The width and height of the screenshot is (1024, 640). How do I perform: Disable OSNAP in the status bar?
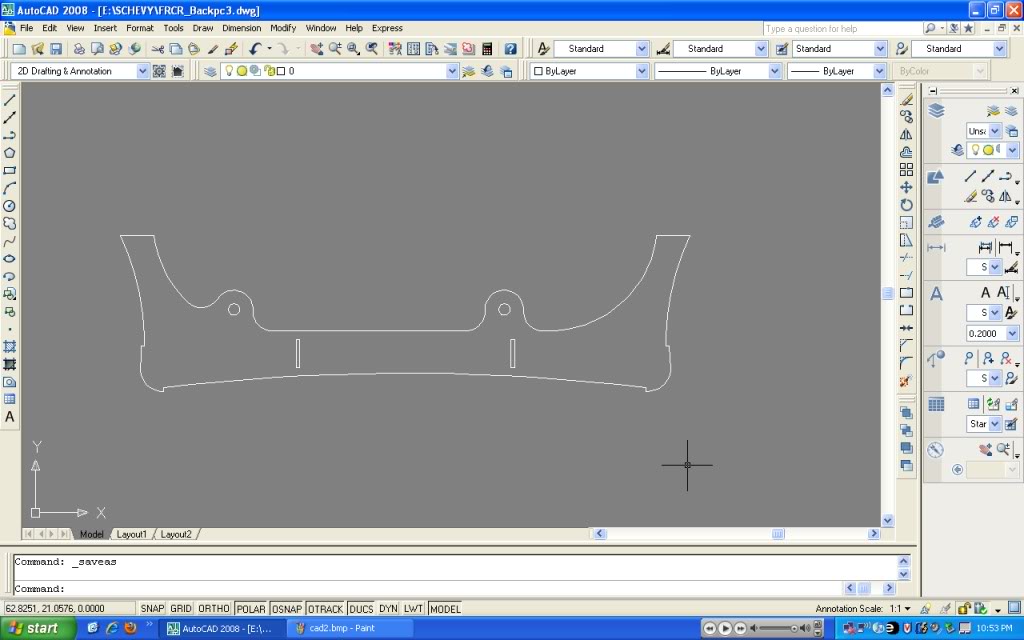[x=288, y=608]
